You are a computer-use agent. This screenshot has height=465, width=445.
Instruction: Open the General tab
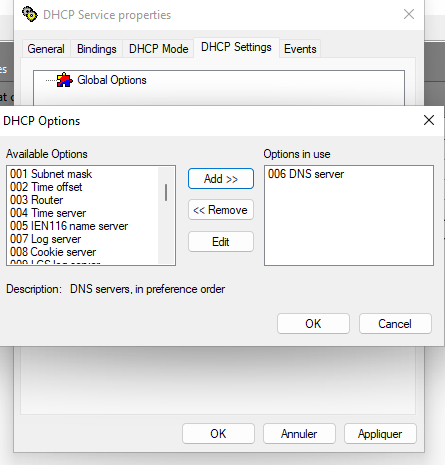[46, 49]
